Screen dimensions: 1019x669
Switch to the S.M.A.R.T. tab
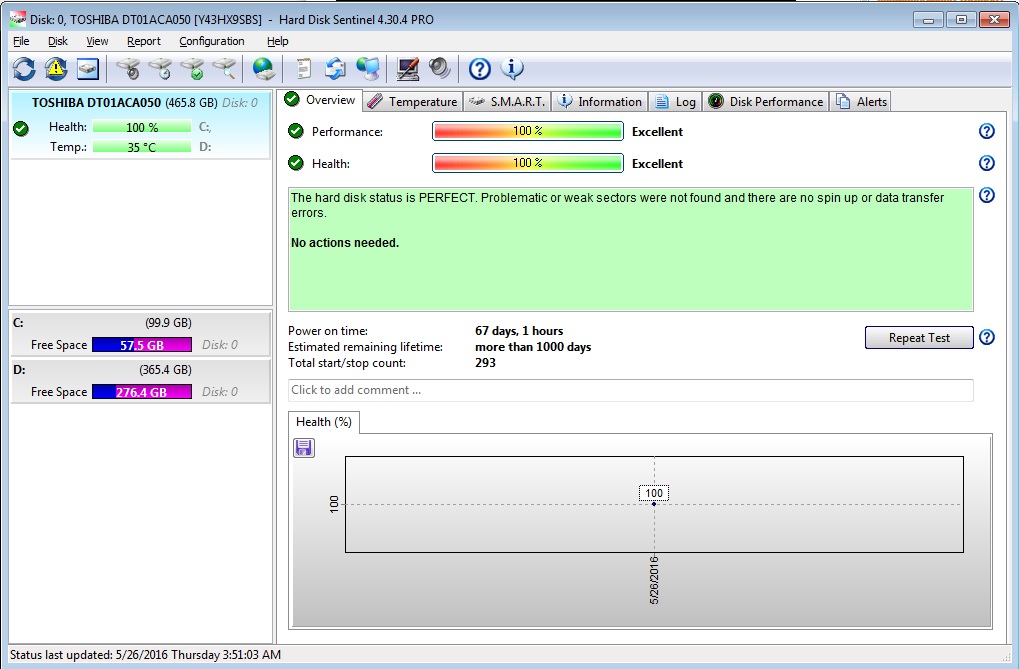(507, 101)
